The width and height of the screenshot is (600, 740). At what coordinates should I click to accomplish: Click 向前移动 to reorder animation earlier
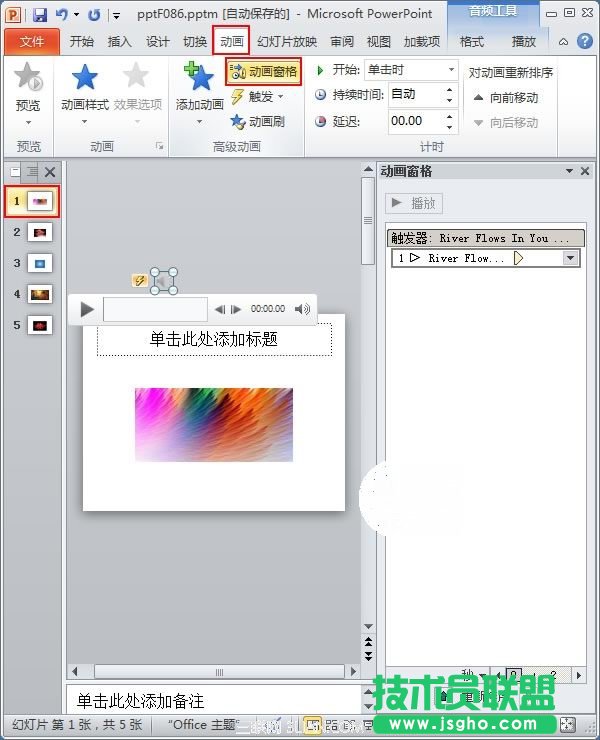(506, 98)
